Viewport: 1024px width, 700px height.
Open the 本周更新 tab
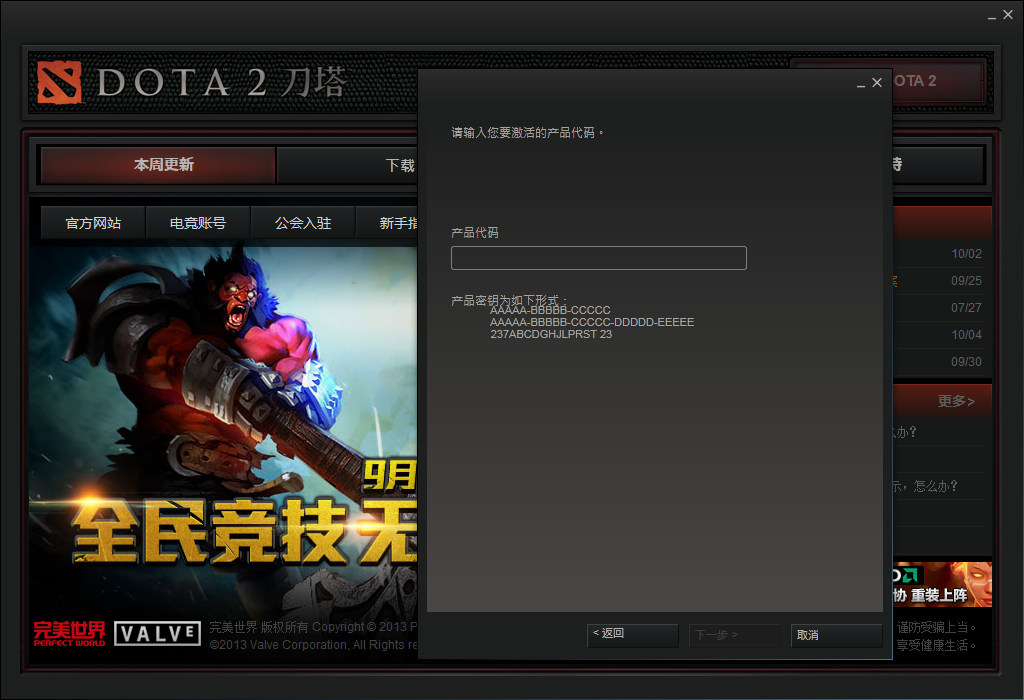tap(157, 165)
